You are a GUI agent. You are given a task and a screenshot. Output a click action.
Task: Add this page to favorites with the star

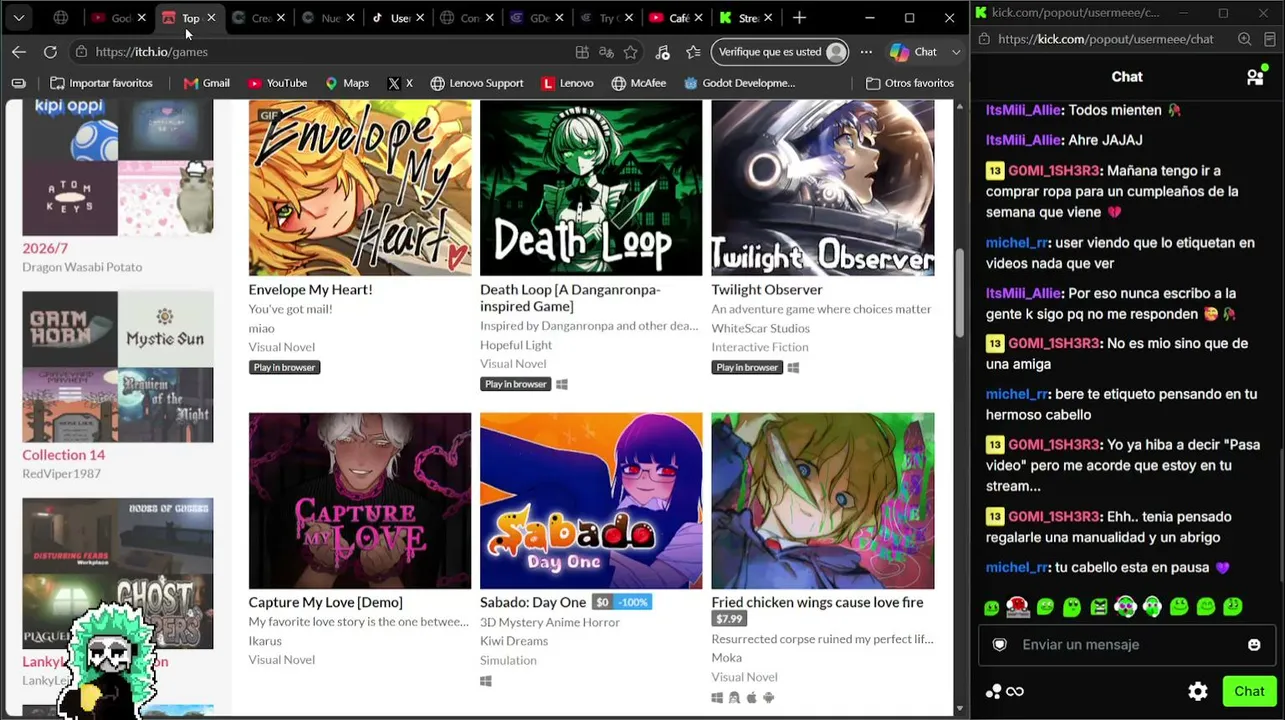(630, 52)
